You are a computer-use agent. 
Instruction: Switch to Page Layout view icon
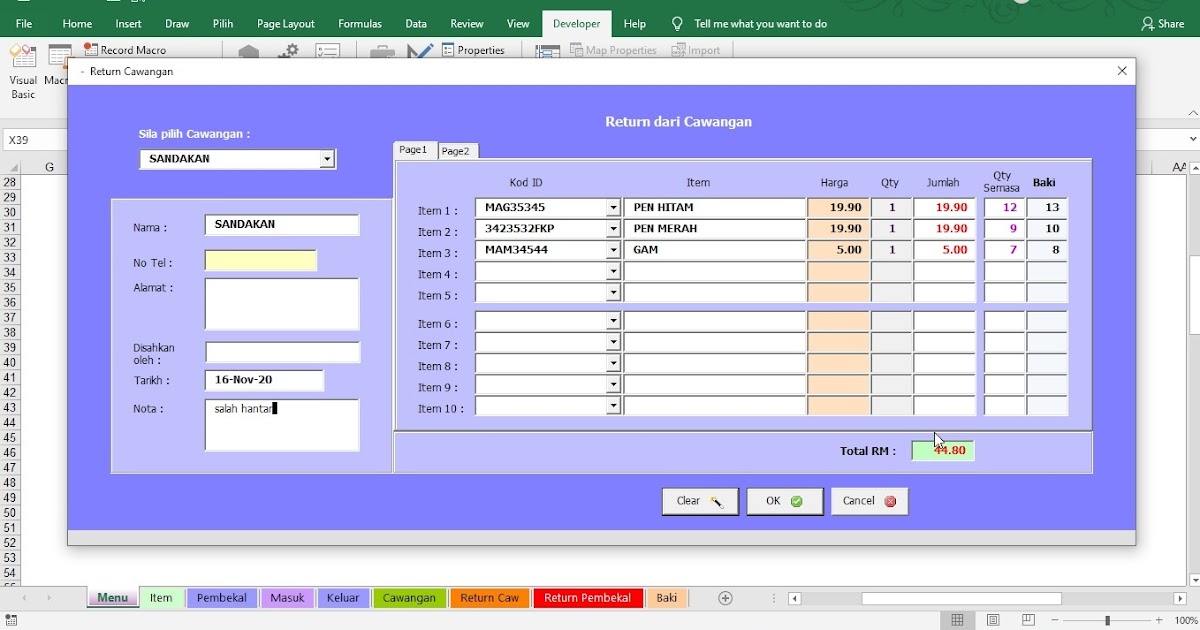pyautogui.click(x=993, y=621)
